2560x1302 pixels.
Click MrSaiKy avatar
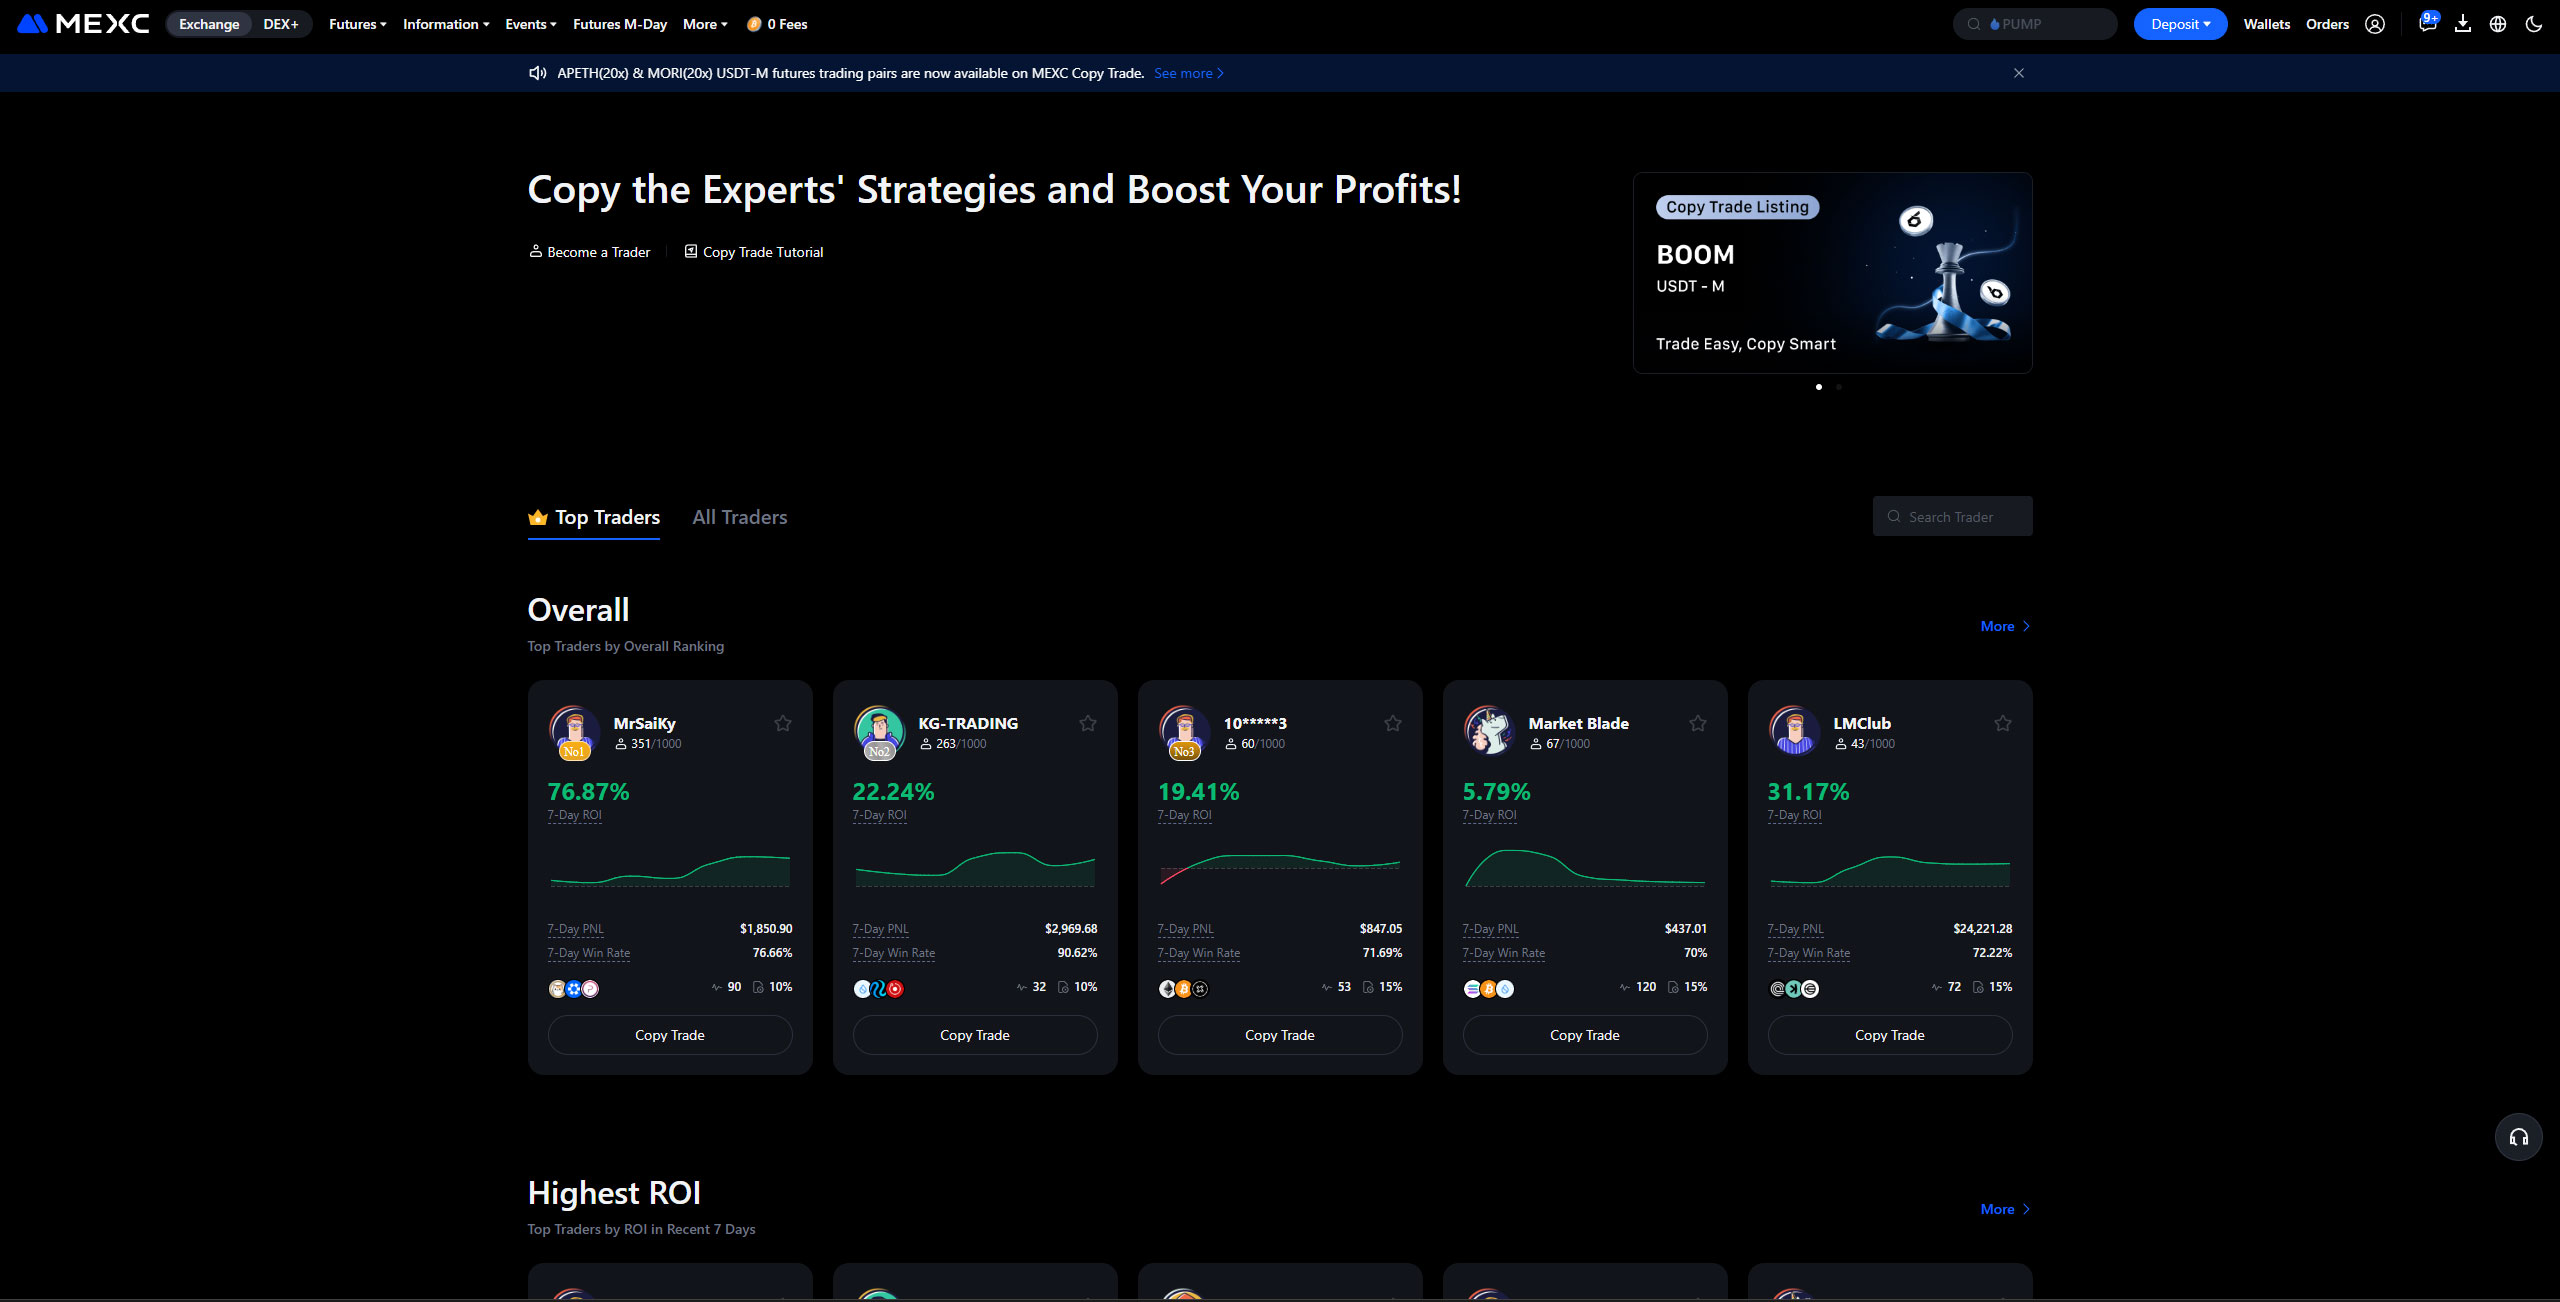click(574, 732)
